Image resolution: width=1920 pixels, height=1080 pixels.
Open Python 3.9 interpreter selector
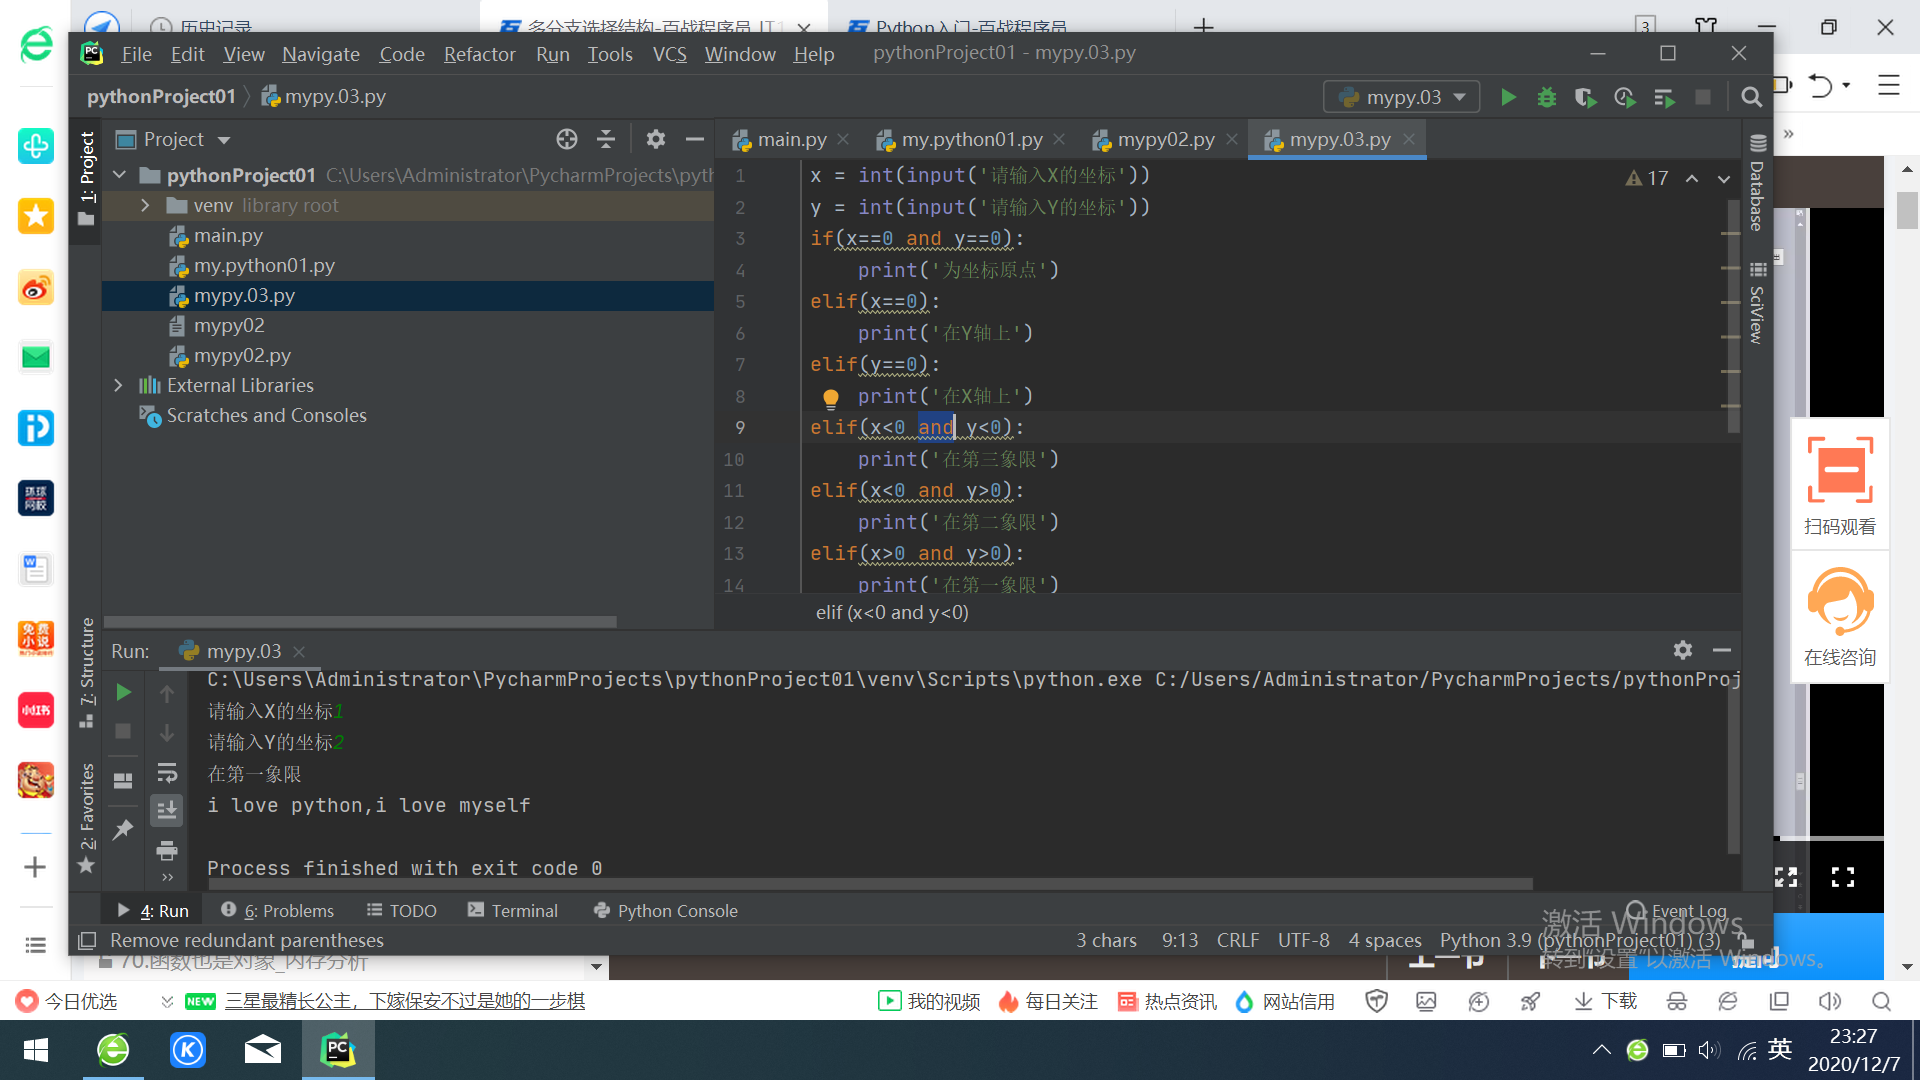click(x=1579, y=940)
